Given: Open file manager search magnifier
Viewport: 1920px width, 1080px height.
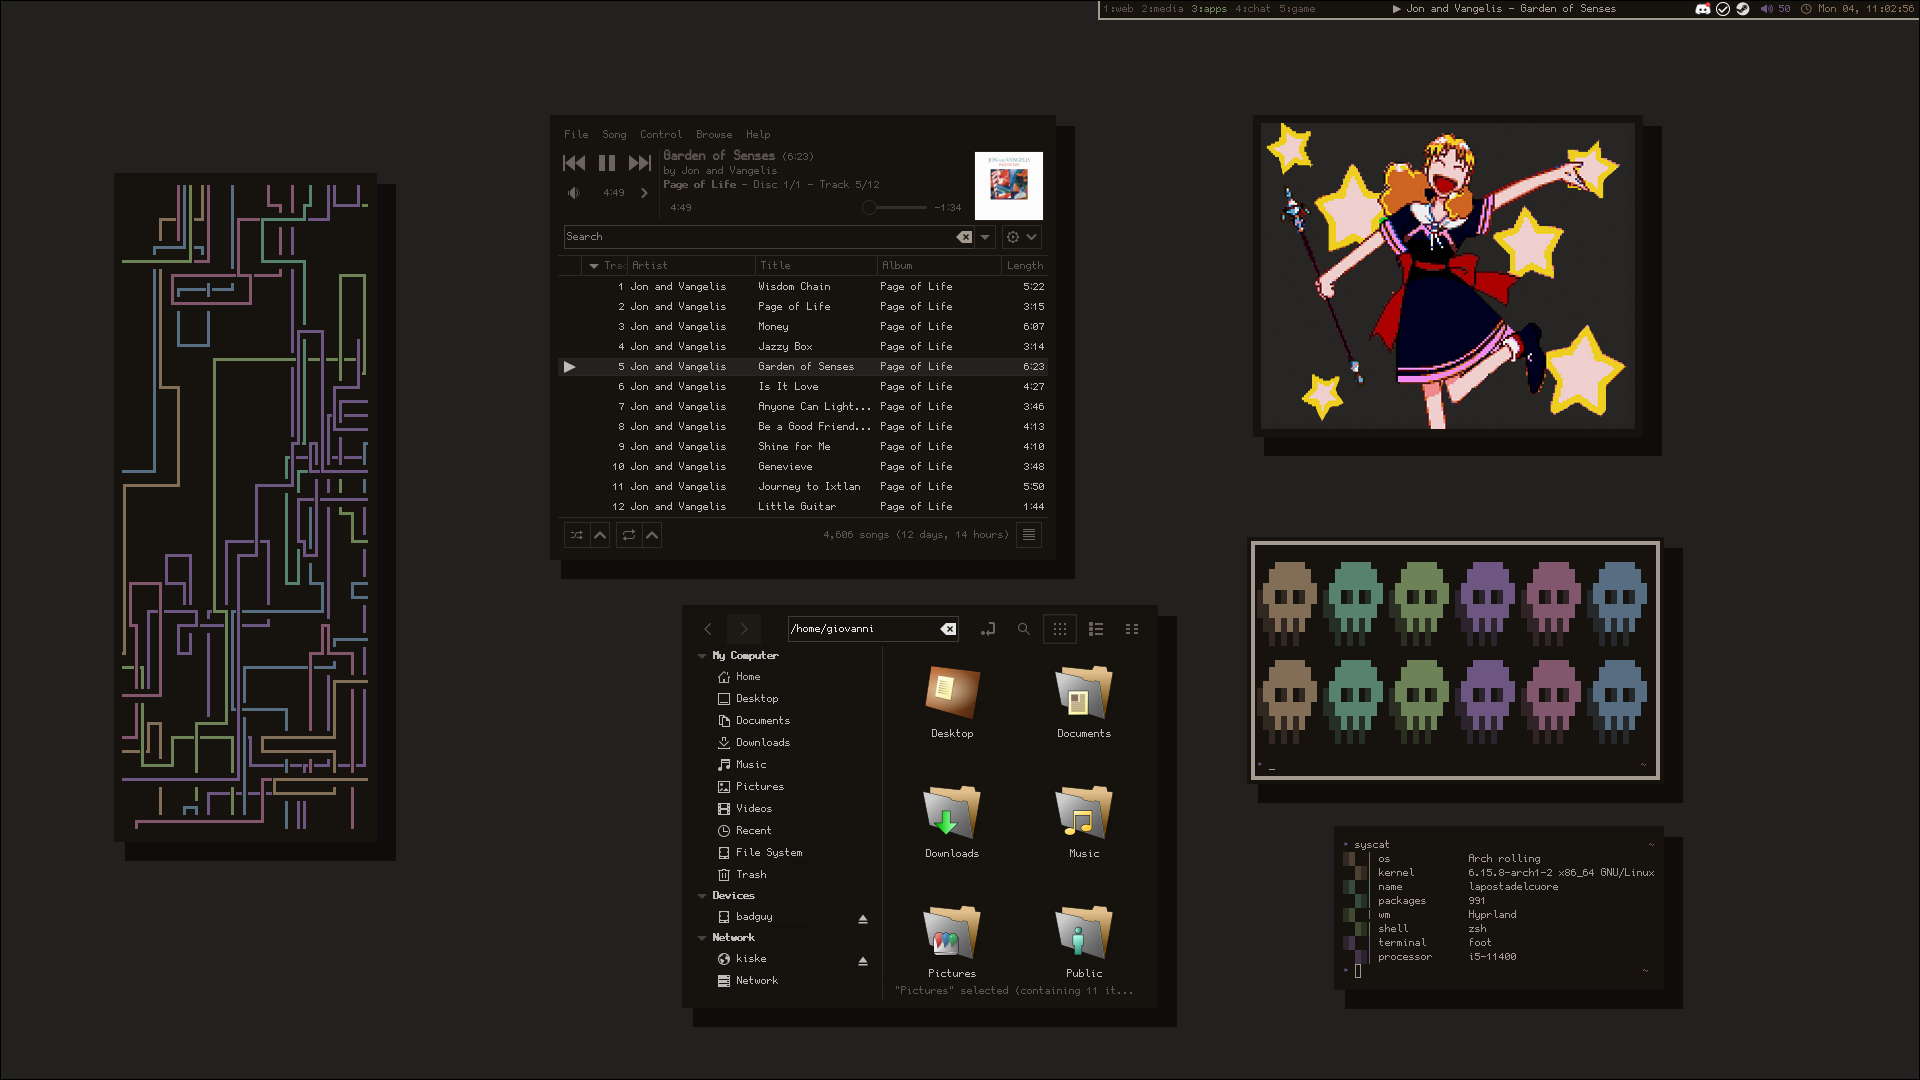Looking at the screenshot, I should tap(1024, 629).
